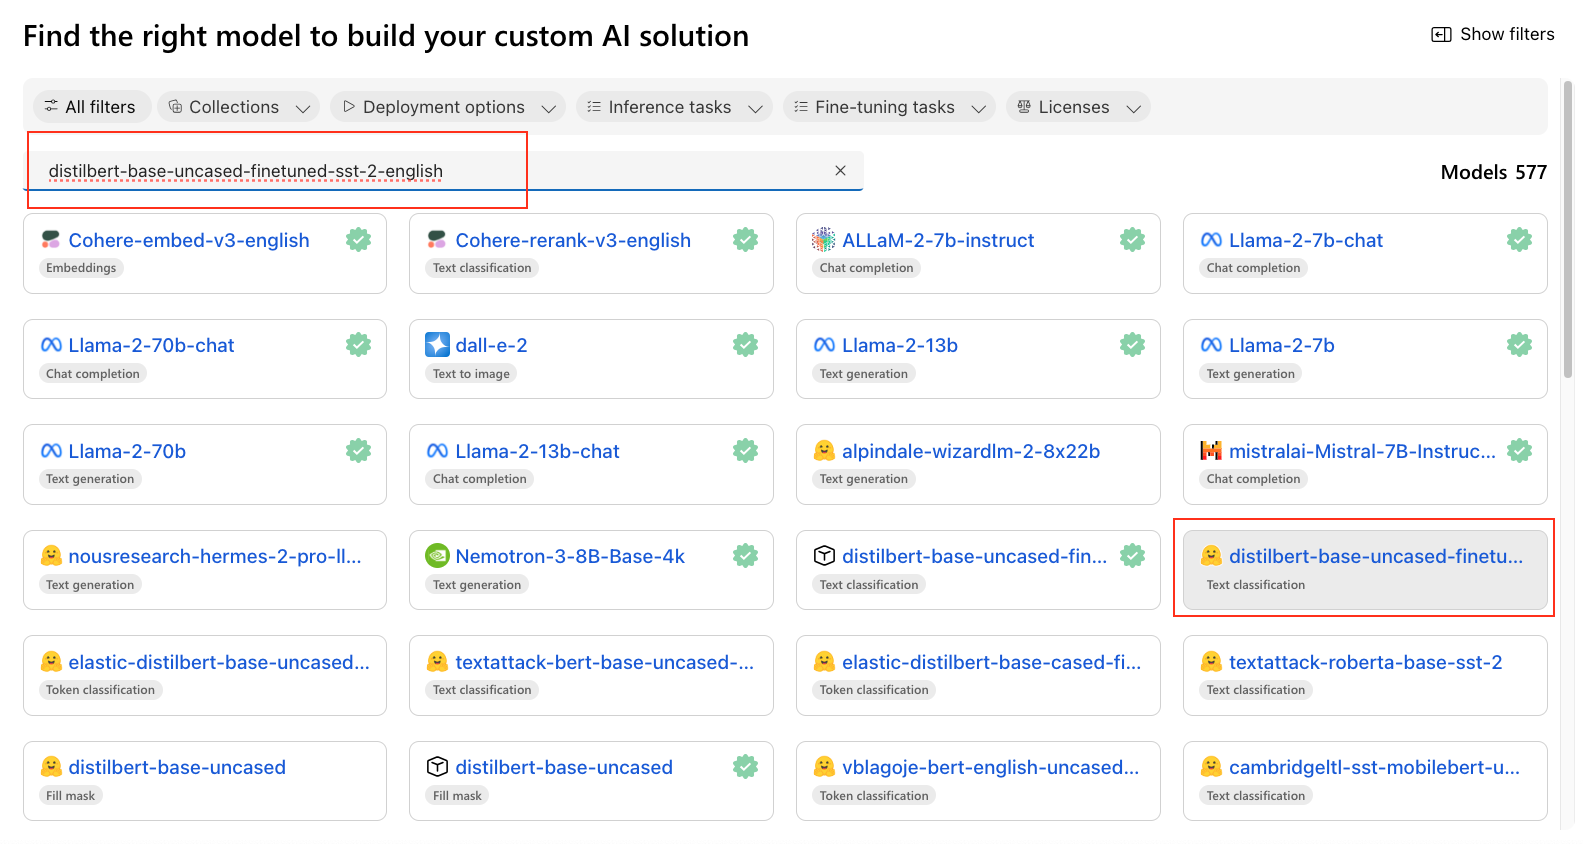The image size is (1583, 844).
Task: Click Hugging Face icon on nousresearch-hermes-2-pro card
Action: click(x=51, y=556)
